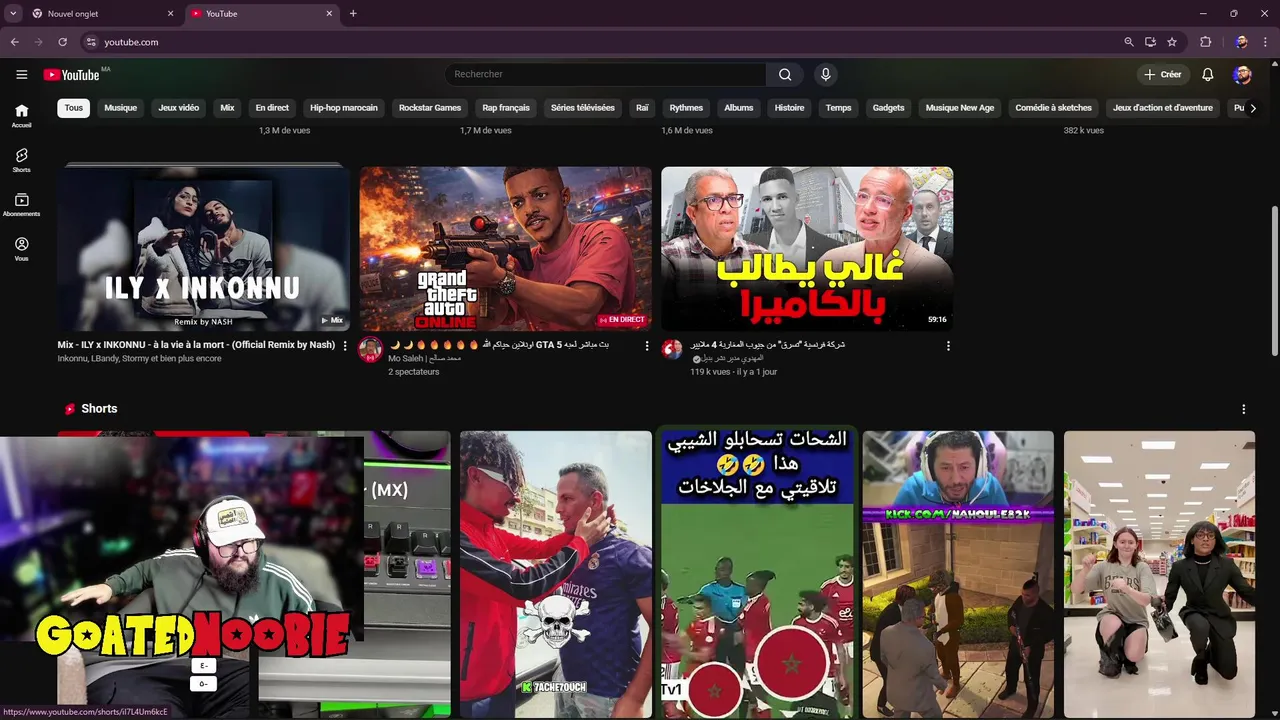Open the YouTube hamburger guide menu

tap(21, 74)
